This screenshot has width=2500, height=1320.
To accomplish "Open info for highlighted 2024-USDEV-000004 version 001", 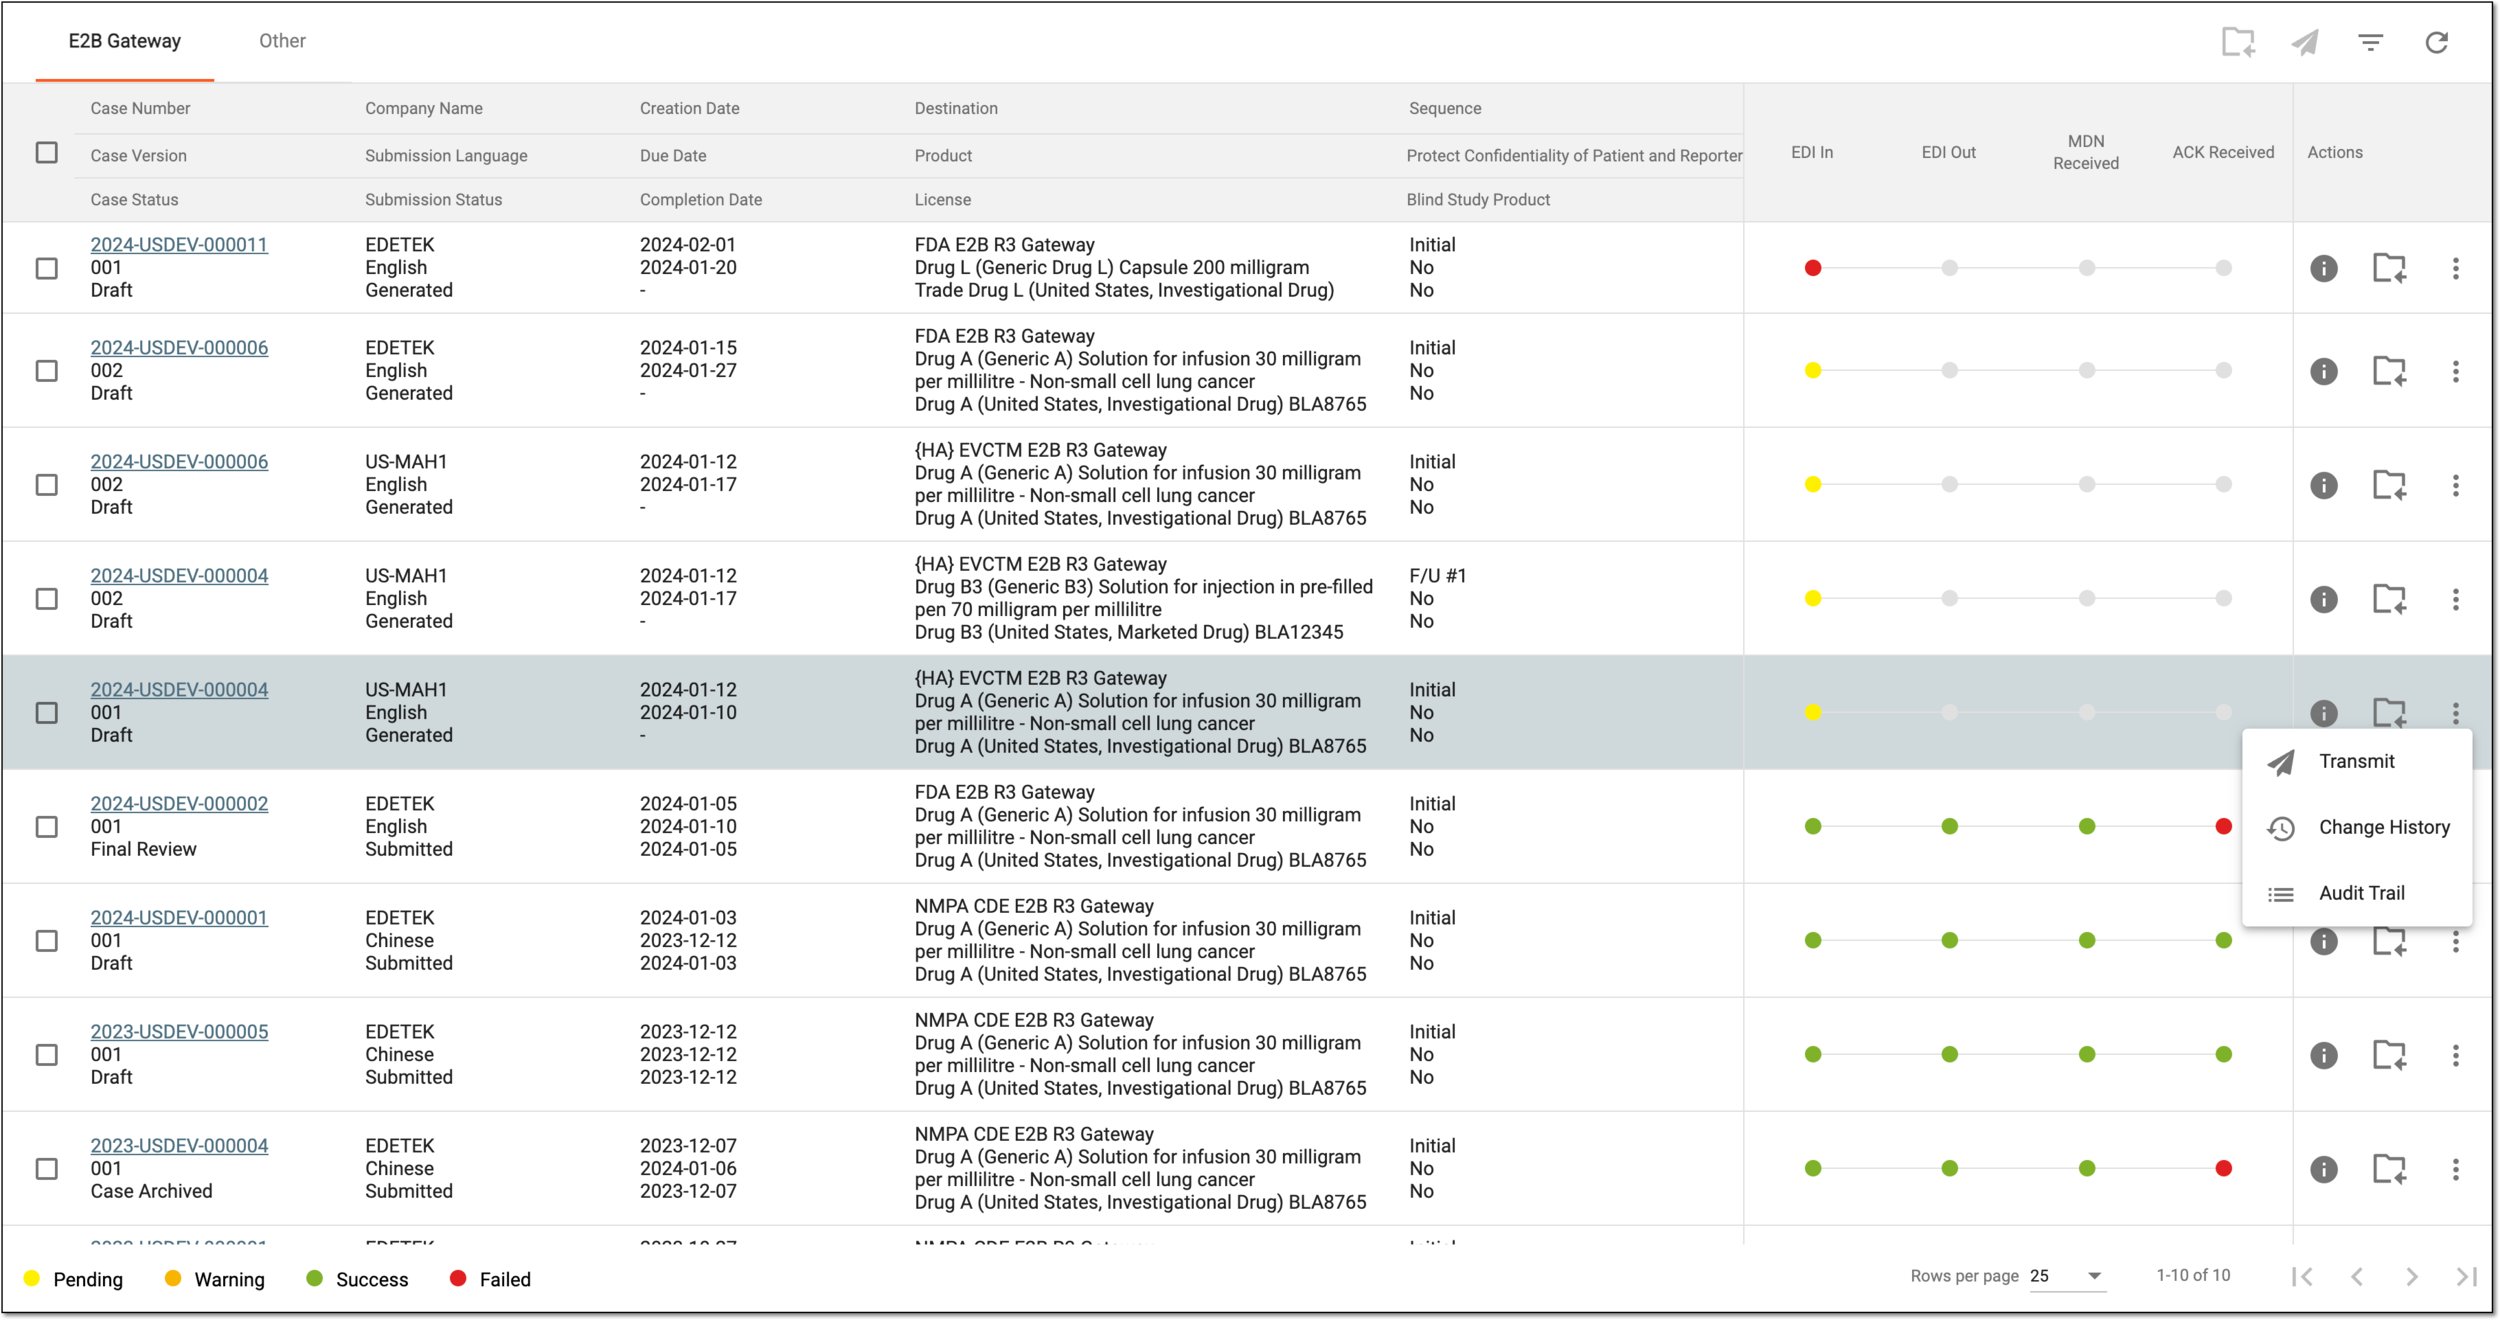I will (2324, 713).
